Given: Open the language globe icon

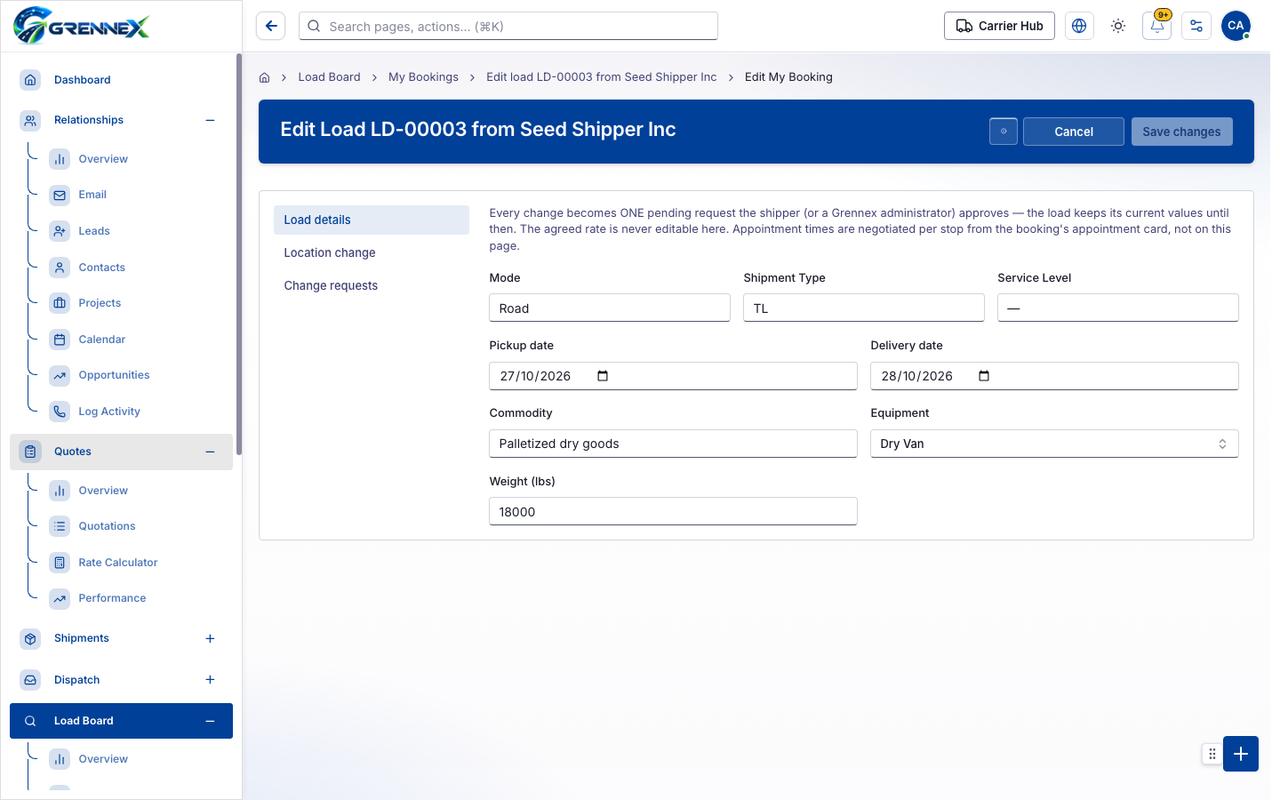Looking at the screenshot, I should tap(1079, 26).
